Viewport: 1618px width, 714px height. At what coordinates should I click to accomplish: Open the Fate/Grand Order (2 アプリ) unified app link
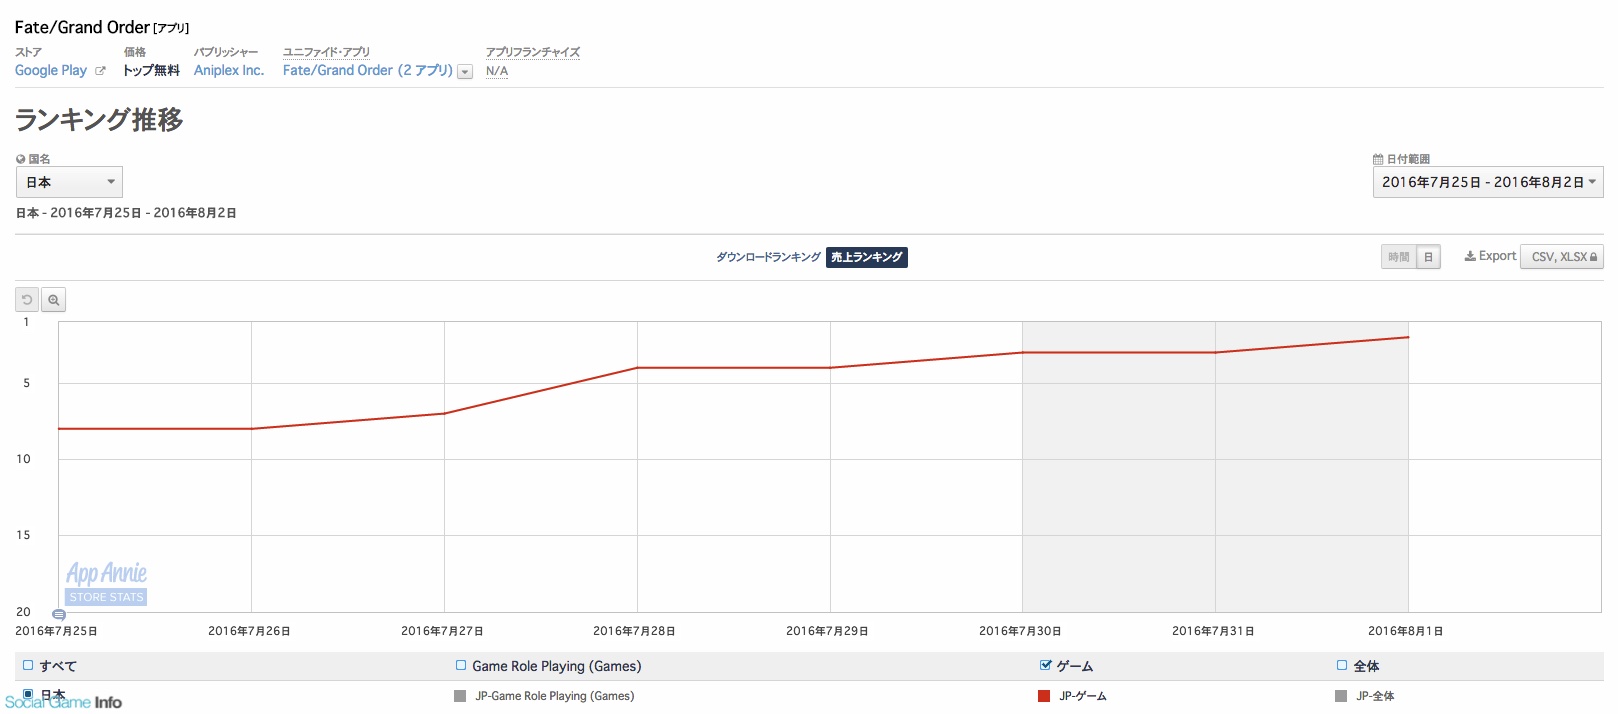pyautogui.click(x=368, y=71)
